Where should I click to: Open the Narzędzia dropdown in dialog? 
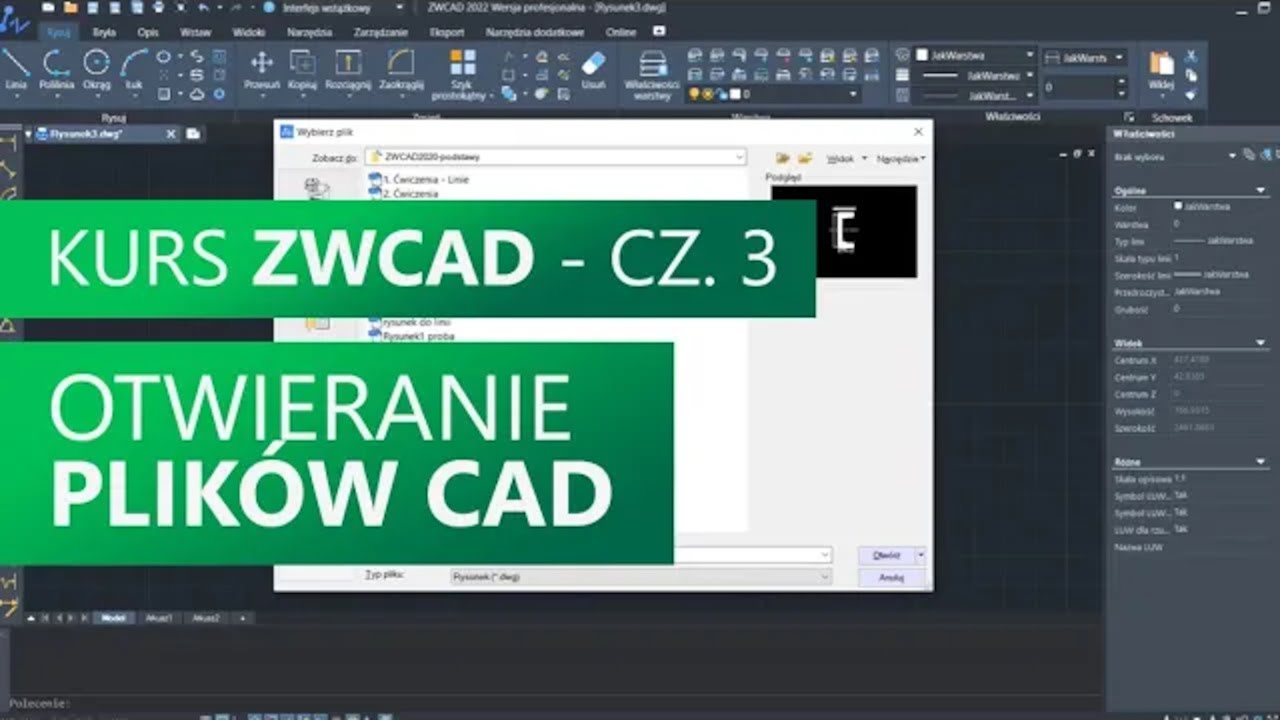coord(900,158)
